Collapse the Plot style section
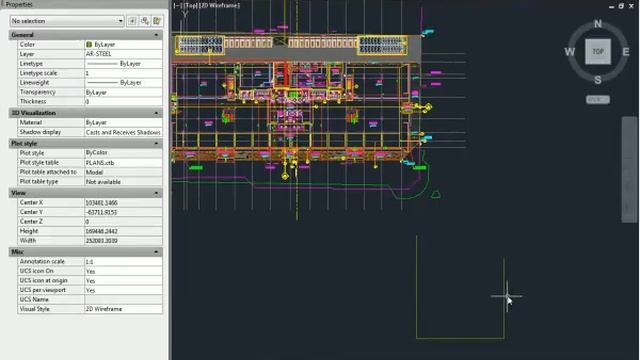Viewport: 640px width, 360px height. [x=156, y=144]
